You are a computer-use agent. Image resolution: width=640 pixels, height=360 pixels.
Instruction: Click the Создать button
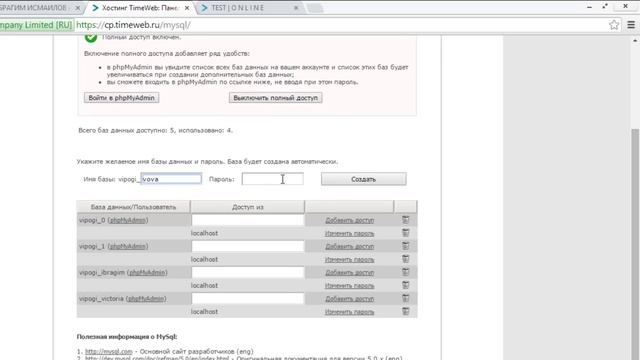pyautogui.click(x=363, y=179)
